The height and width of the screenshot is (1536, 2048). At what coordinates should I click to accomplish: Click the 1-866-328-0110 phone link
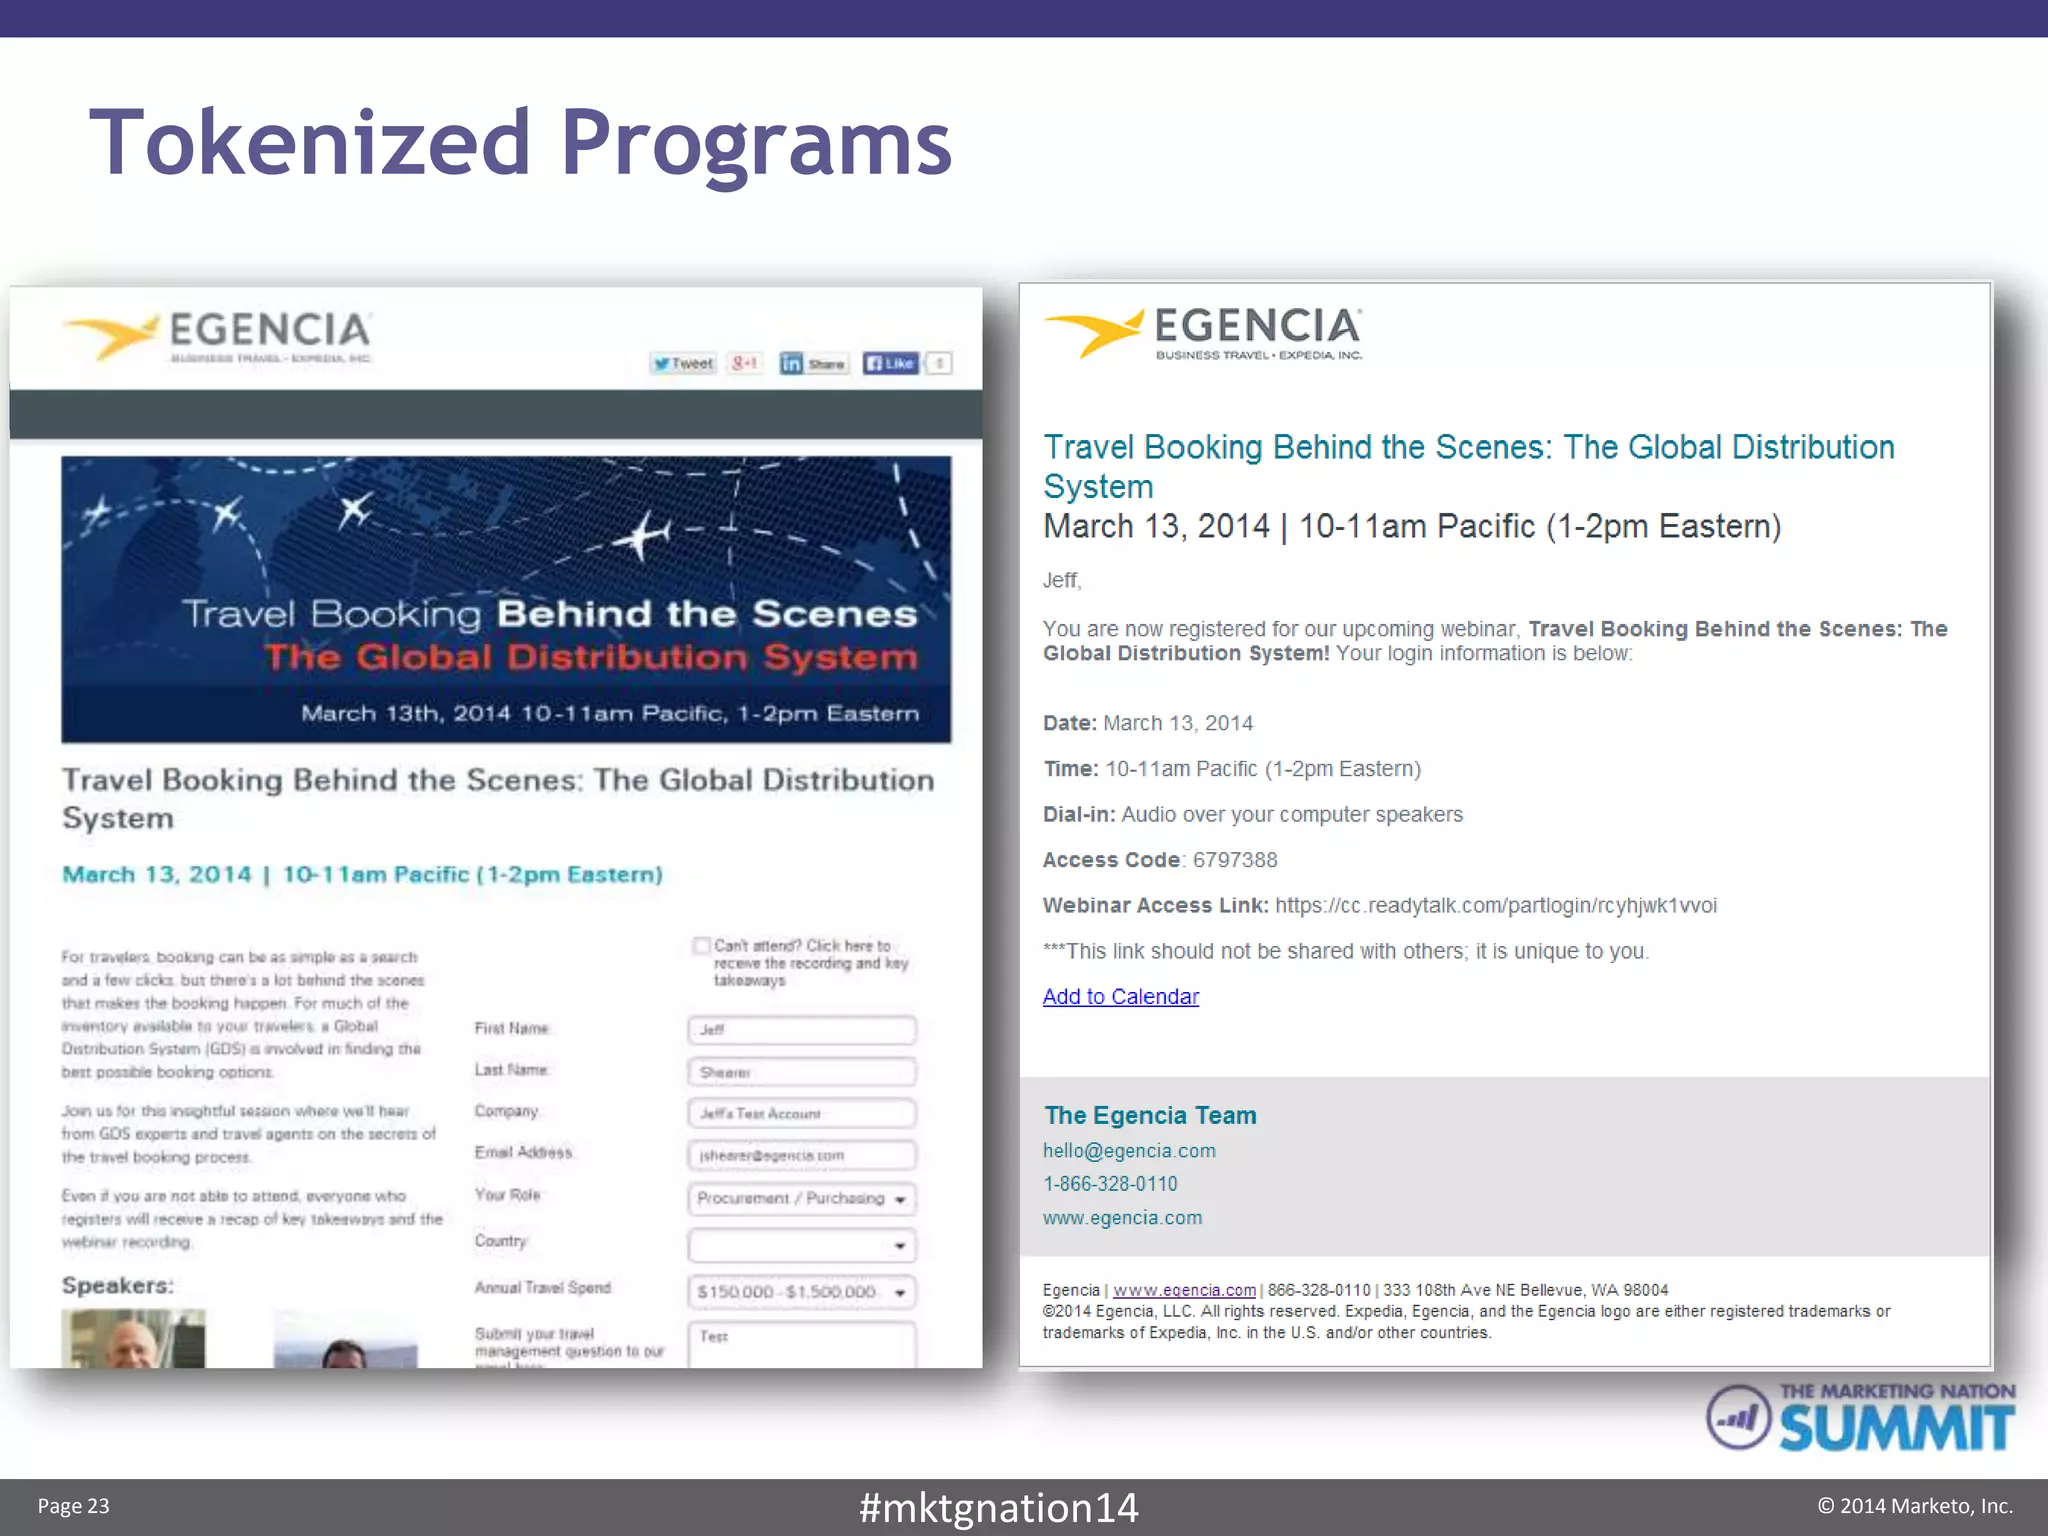(x=1110, y=1184)
